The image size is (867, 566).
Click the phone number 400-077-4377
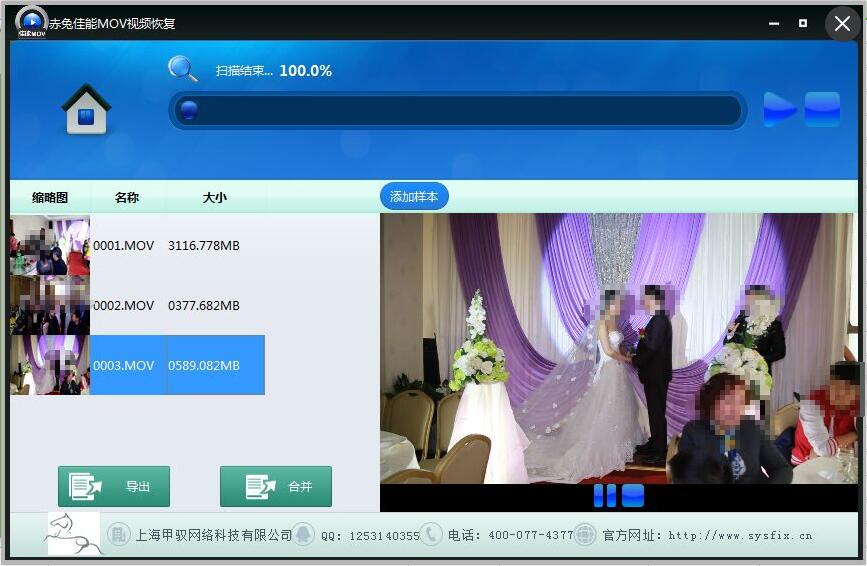pos(531,535)
